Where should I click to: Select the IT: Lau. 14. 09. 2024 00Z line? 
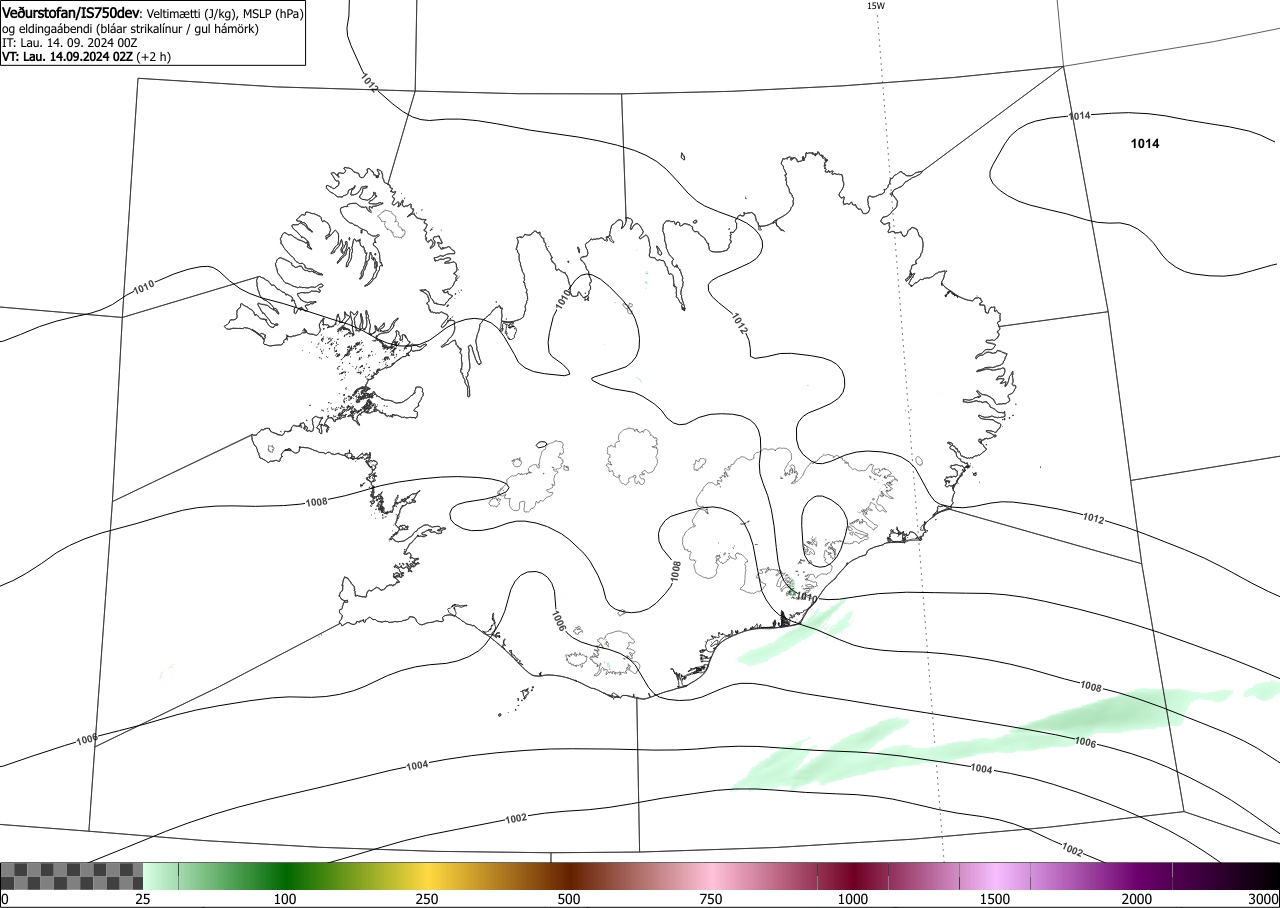point(69,43)
